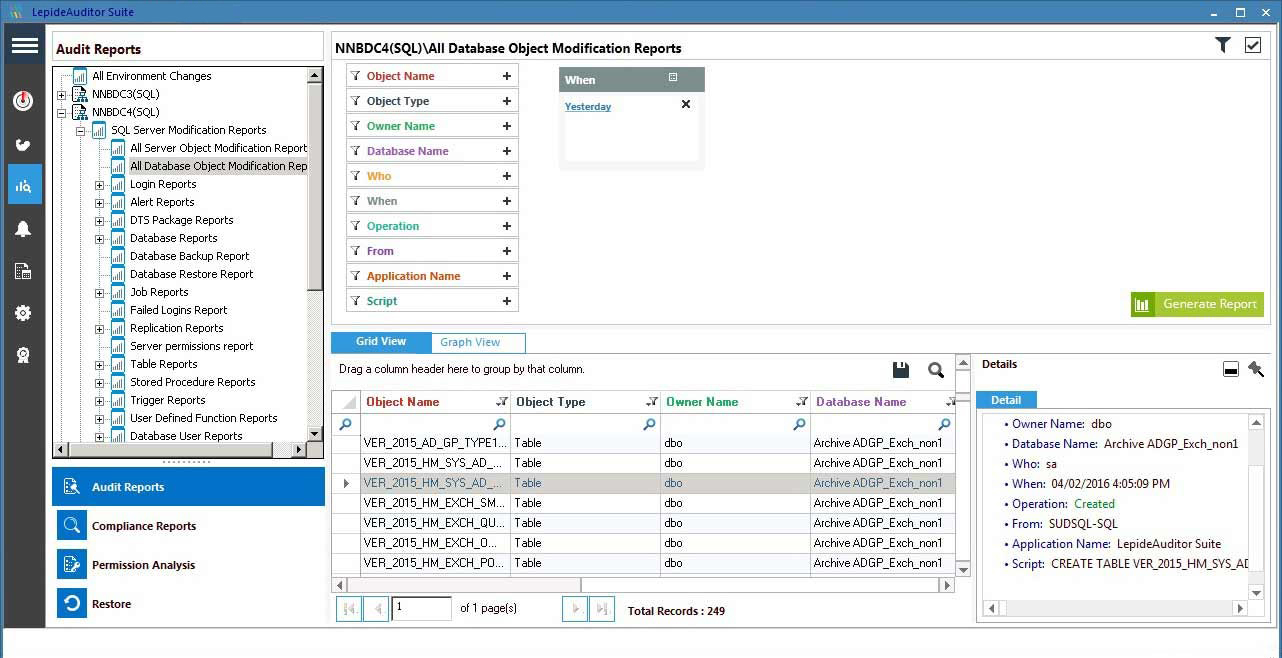Select Server permissions report tree item

tap(191, 346)
